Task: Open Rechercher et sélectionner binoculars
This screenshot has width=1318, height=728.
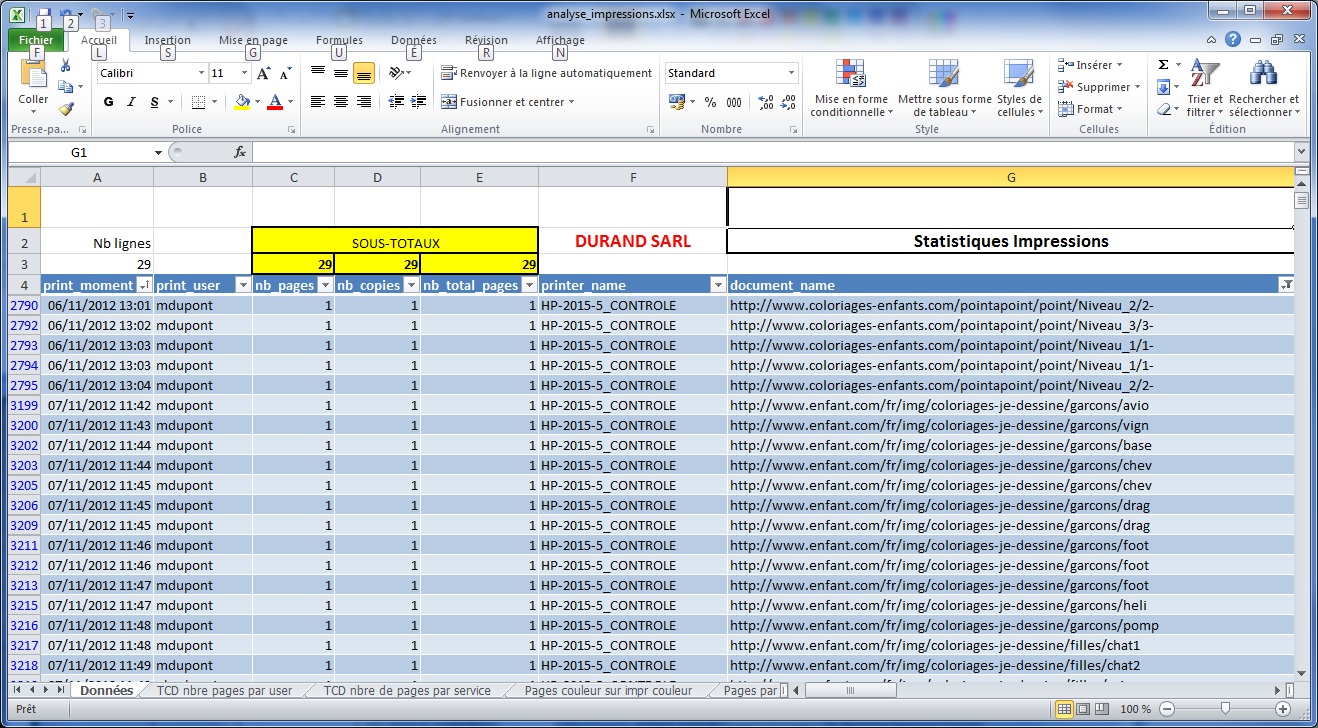Action: point(1264,88)
